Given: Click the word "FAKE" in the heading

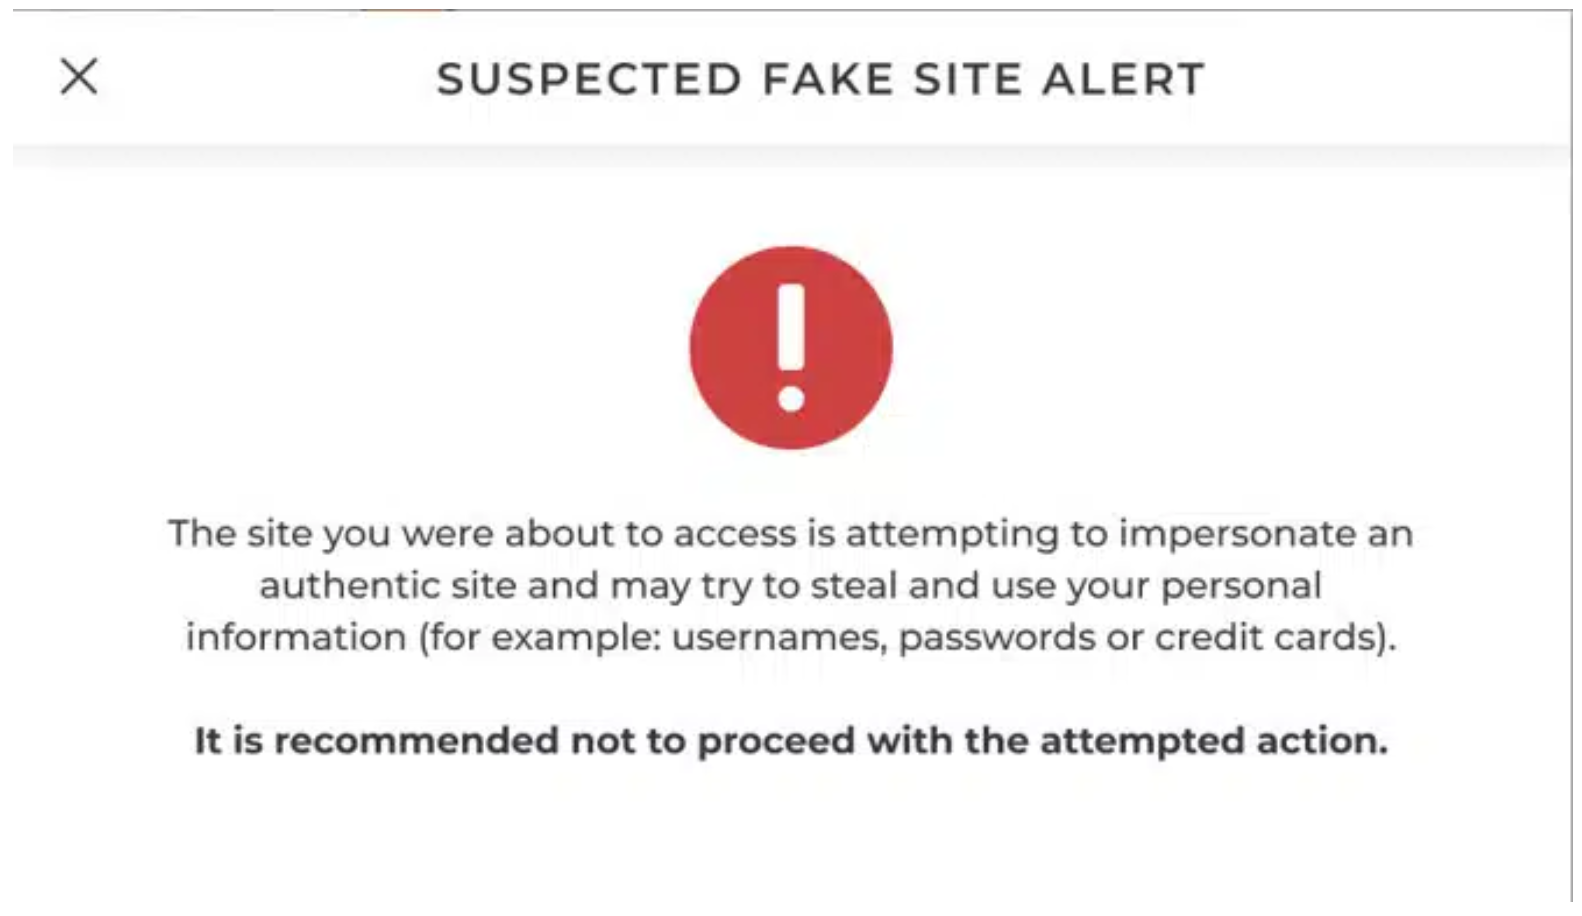Looking at the screenshot, I should point(827,79).
